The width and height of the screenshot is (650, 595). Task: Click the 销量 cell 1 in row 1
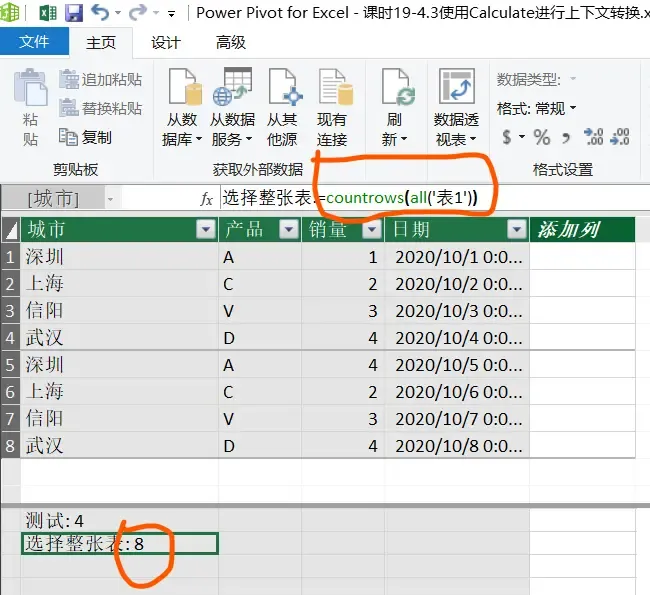click(x=343, y=257)
